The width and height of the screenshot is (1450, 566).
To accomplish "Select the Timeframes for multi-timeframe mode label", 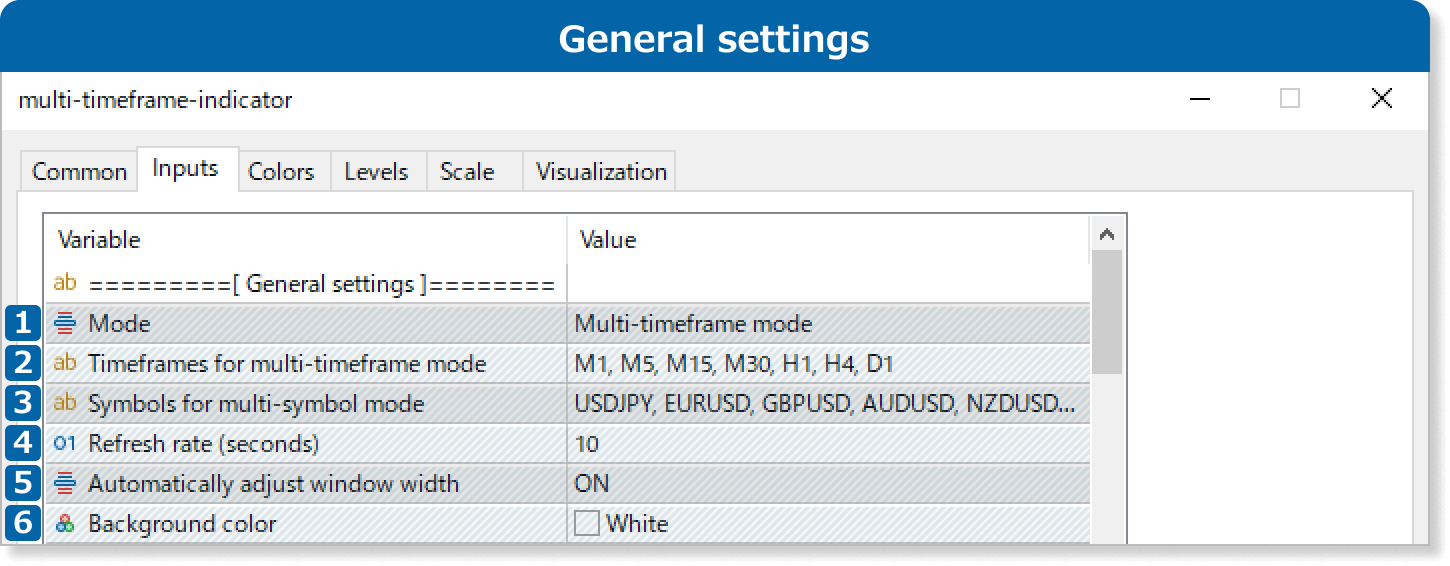I will [287, 363].
